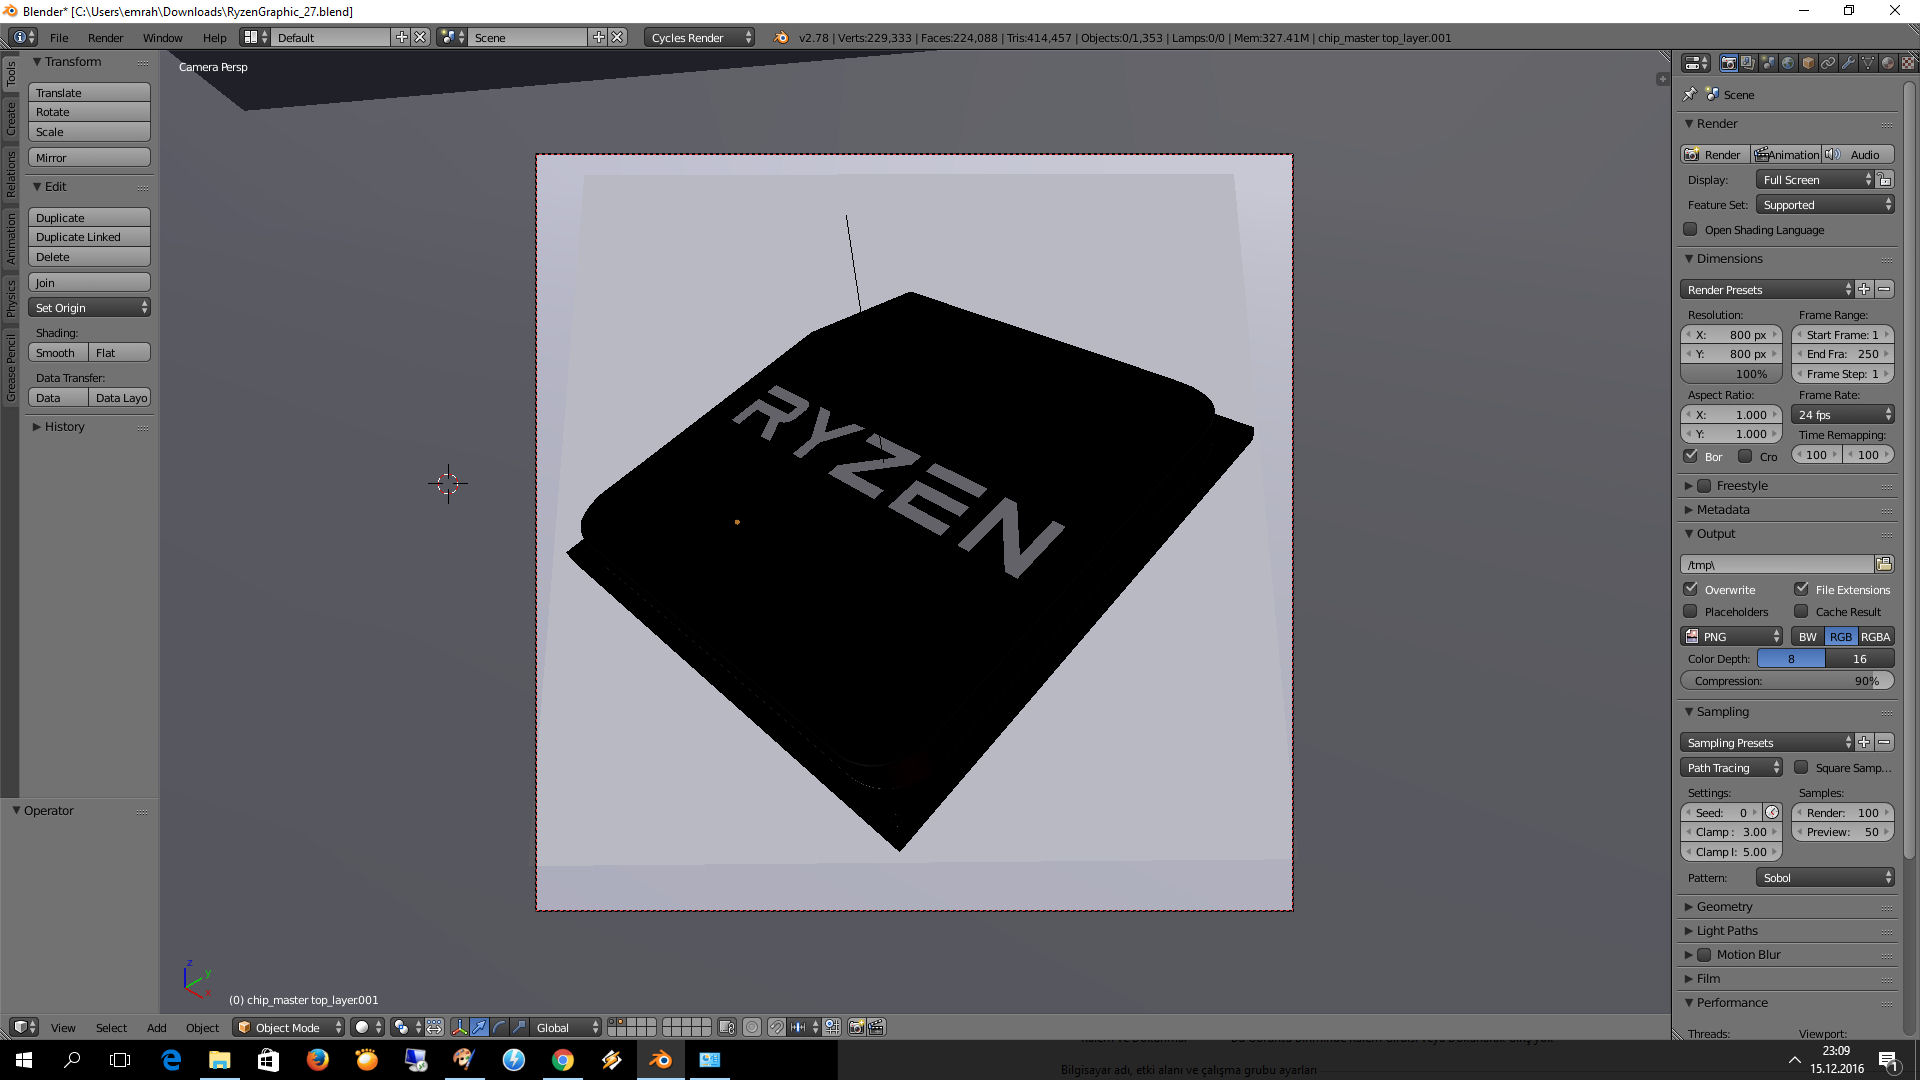Open the Scene properties tab icon

[1768, 63]
